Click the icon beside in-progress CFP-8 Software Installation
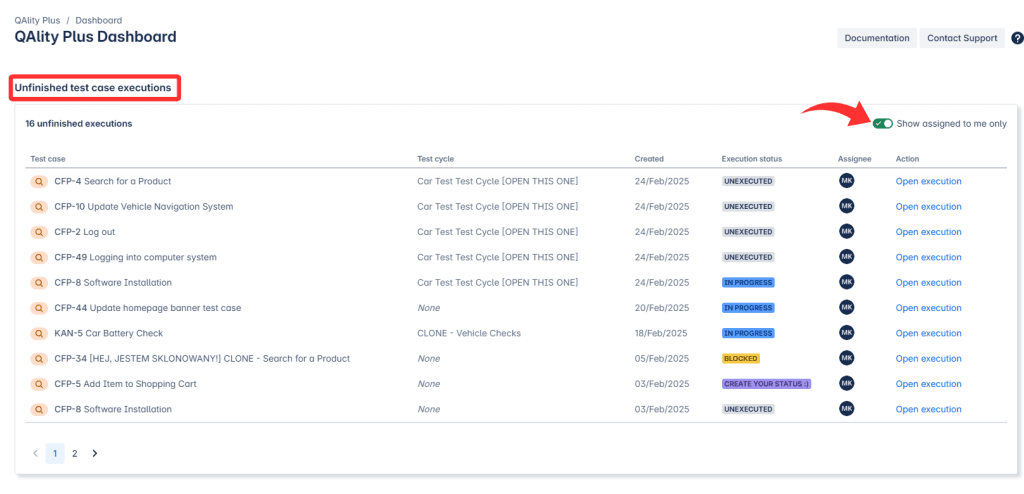This screenshot has width=1024, height=494. (x=39, y=283)
